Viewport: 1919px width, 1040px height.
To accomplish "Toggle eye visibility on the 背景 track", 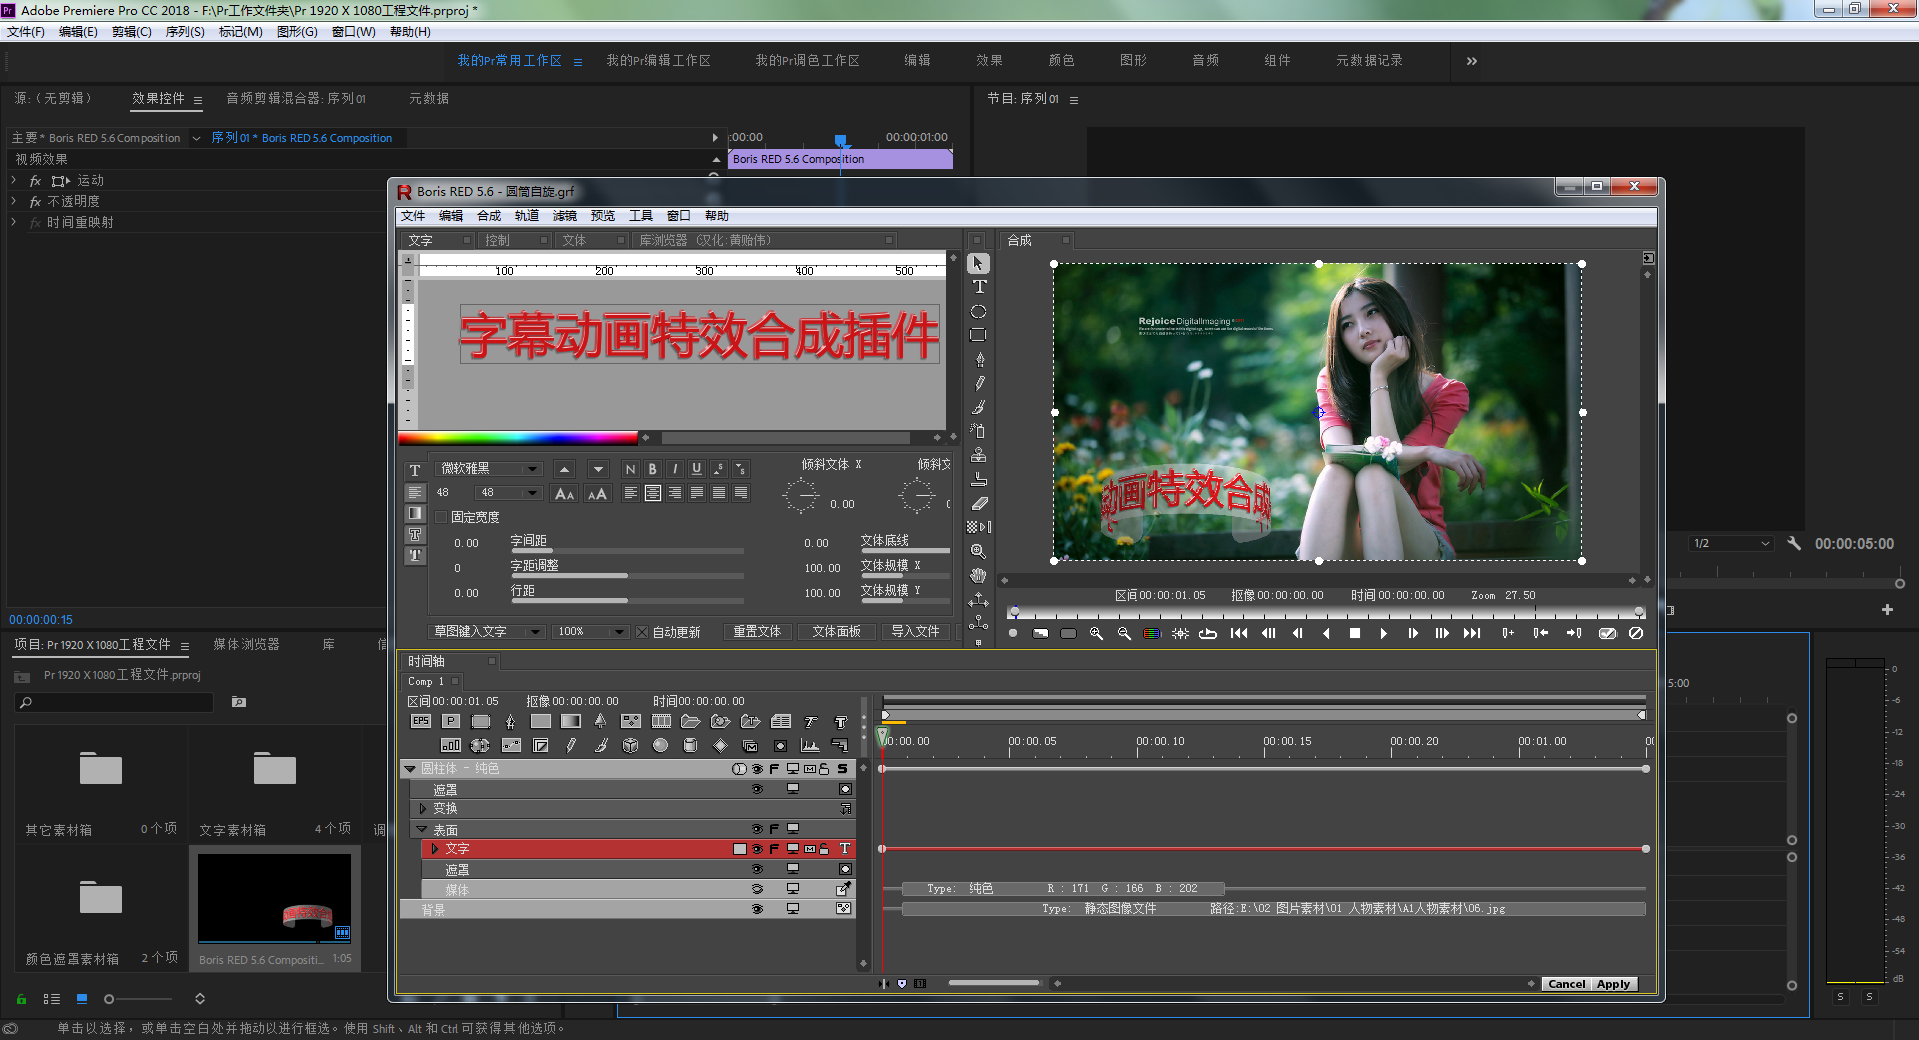I will (757, 909).
